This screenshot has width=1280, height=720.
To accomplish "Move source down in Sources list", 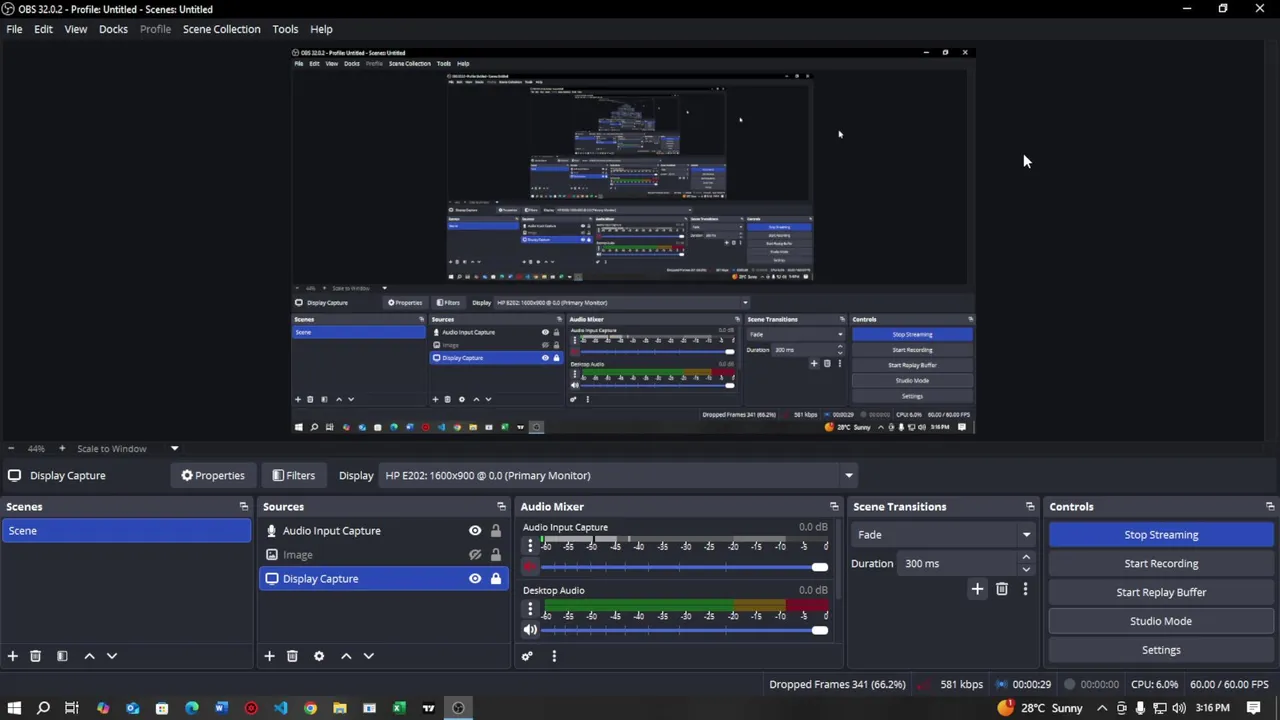I will pyautogui.click(x=369, y=656).
